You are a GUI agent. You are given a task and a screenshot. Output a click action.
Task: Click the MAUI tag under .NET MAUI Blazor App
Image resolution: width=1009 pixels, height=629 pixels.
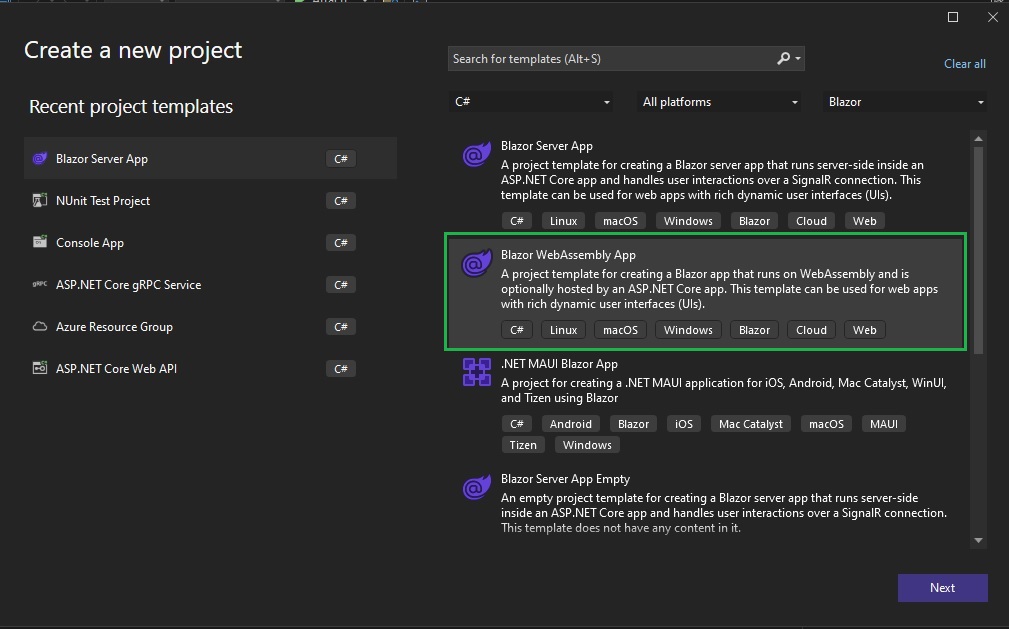tap(884, 424)
